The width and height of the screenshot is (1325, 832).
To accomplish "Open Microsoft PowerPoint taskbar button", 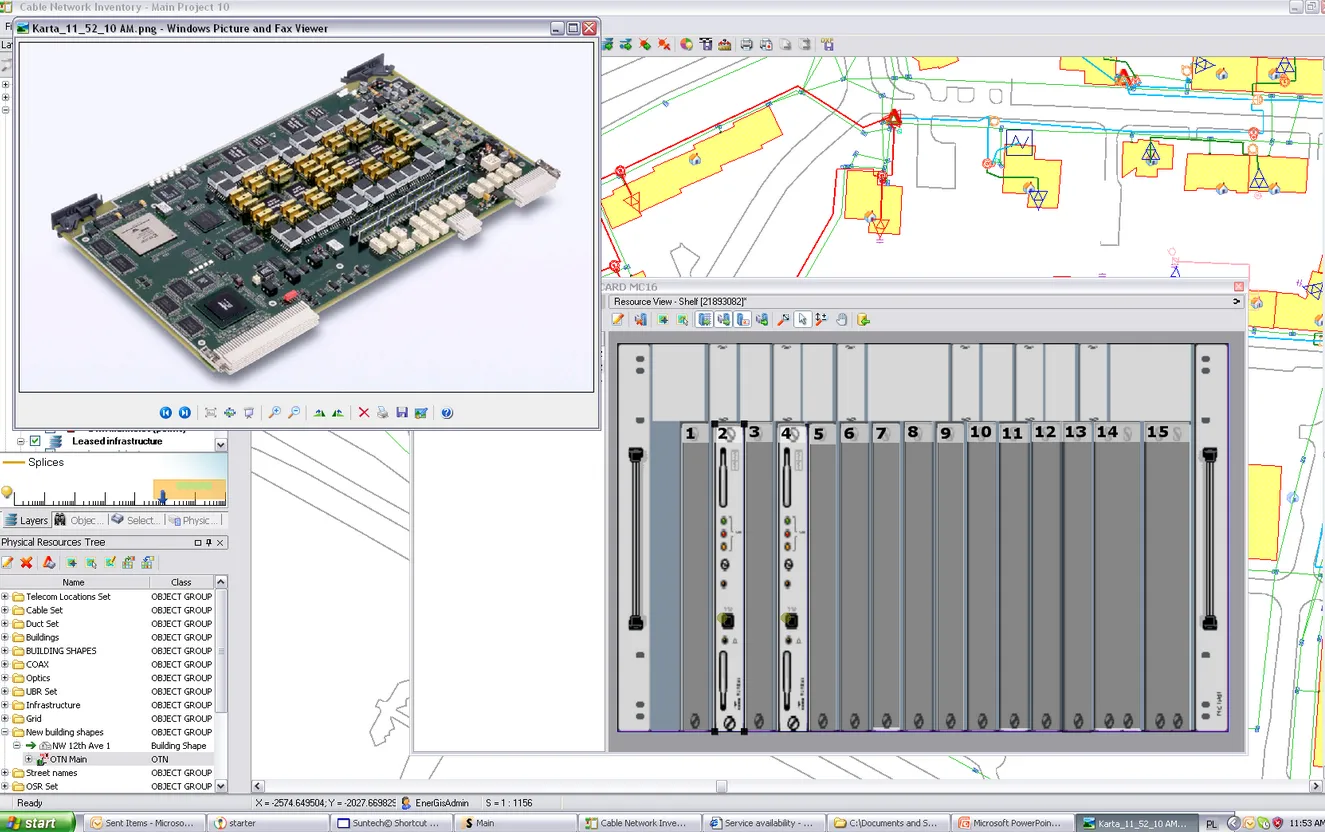I will 1013,823.
